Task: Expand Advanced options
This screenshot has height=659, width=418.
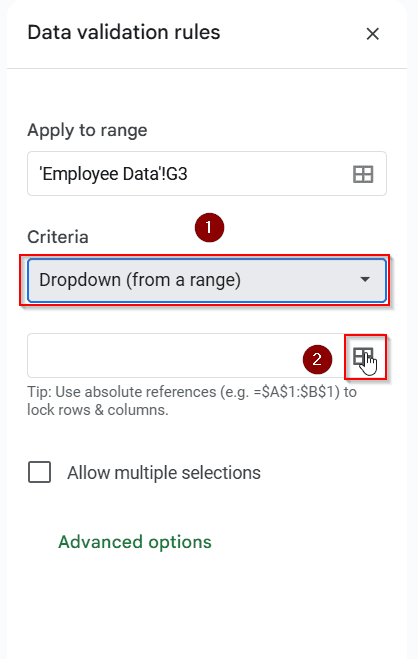Action: point(135,542)
